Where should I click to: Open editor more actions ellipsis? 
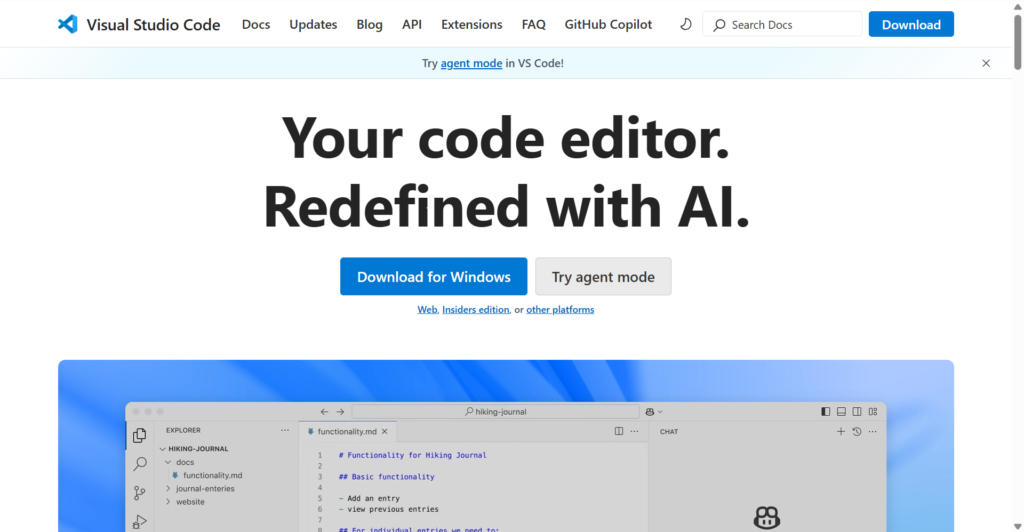[x=634, y=431]
